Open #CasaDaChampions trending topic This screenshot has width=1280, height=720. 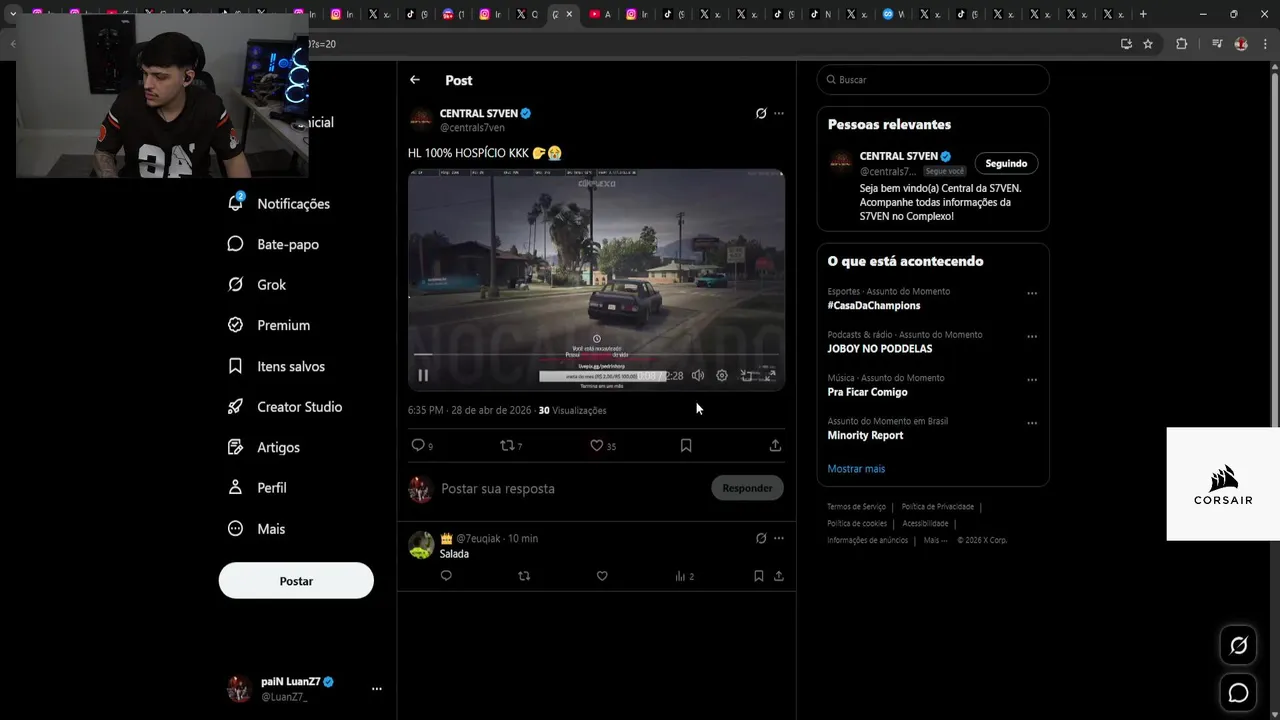pyautogui.click(x=874, y=306)
